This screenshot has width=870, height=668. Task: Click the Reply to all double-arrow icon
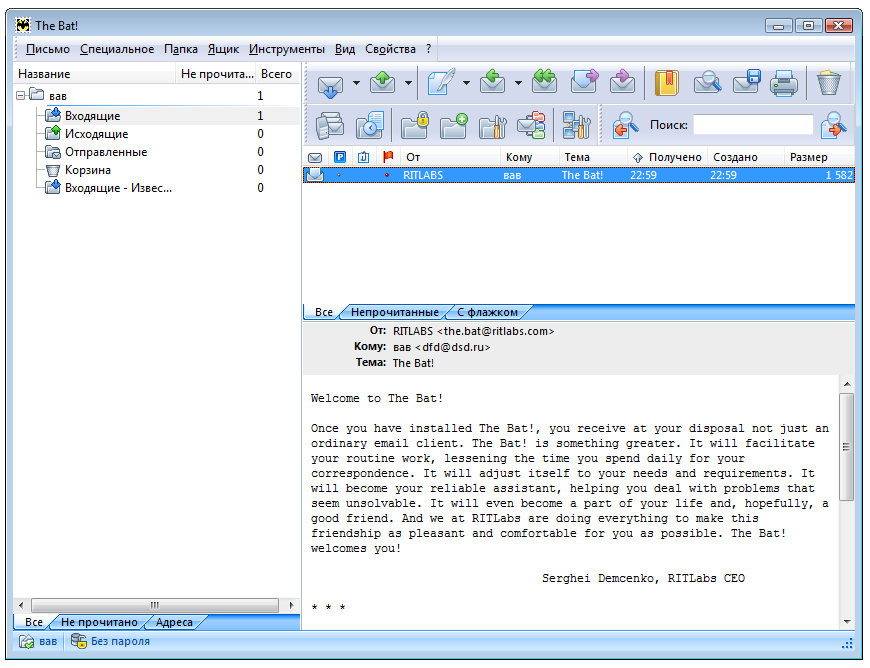(x=544, y=83)
